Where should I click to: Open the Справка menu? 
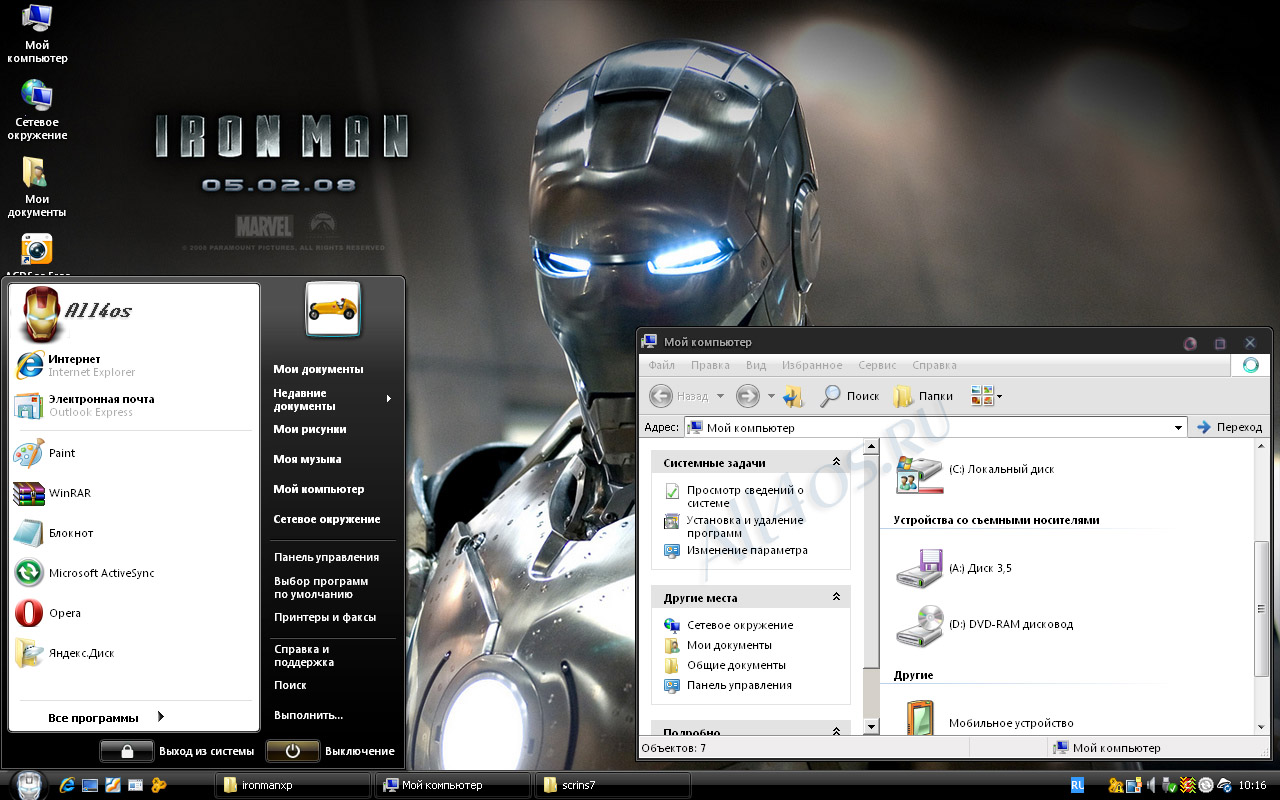(x=934, y=365)
